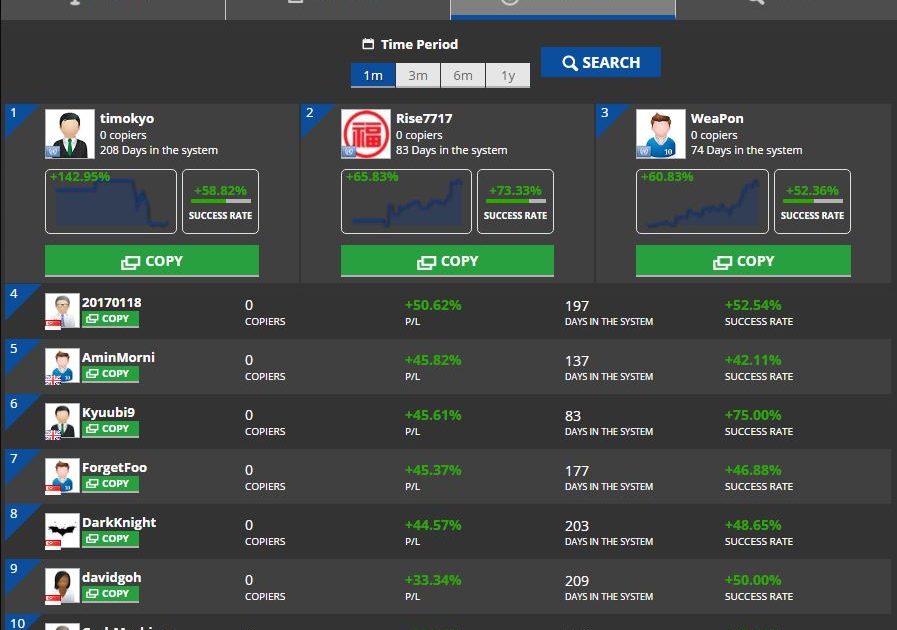Select the 1m time period
This screenshot has height=630, width=897.
click(373, 76)
